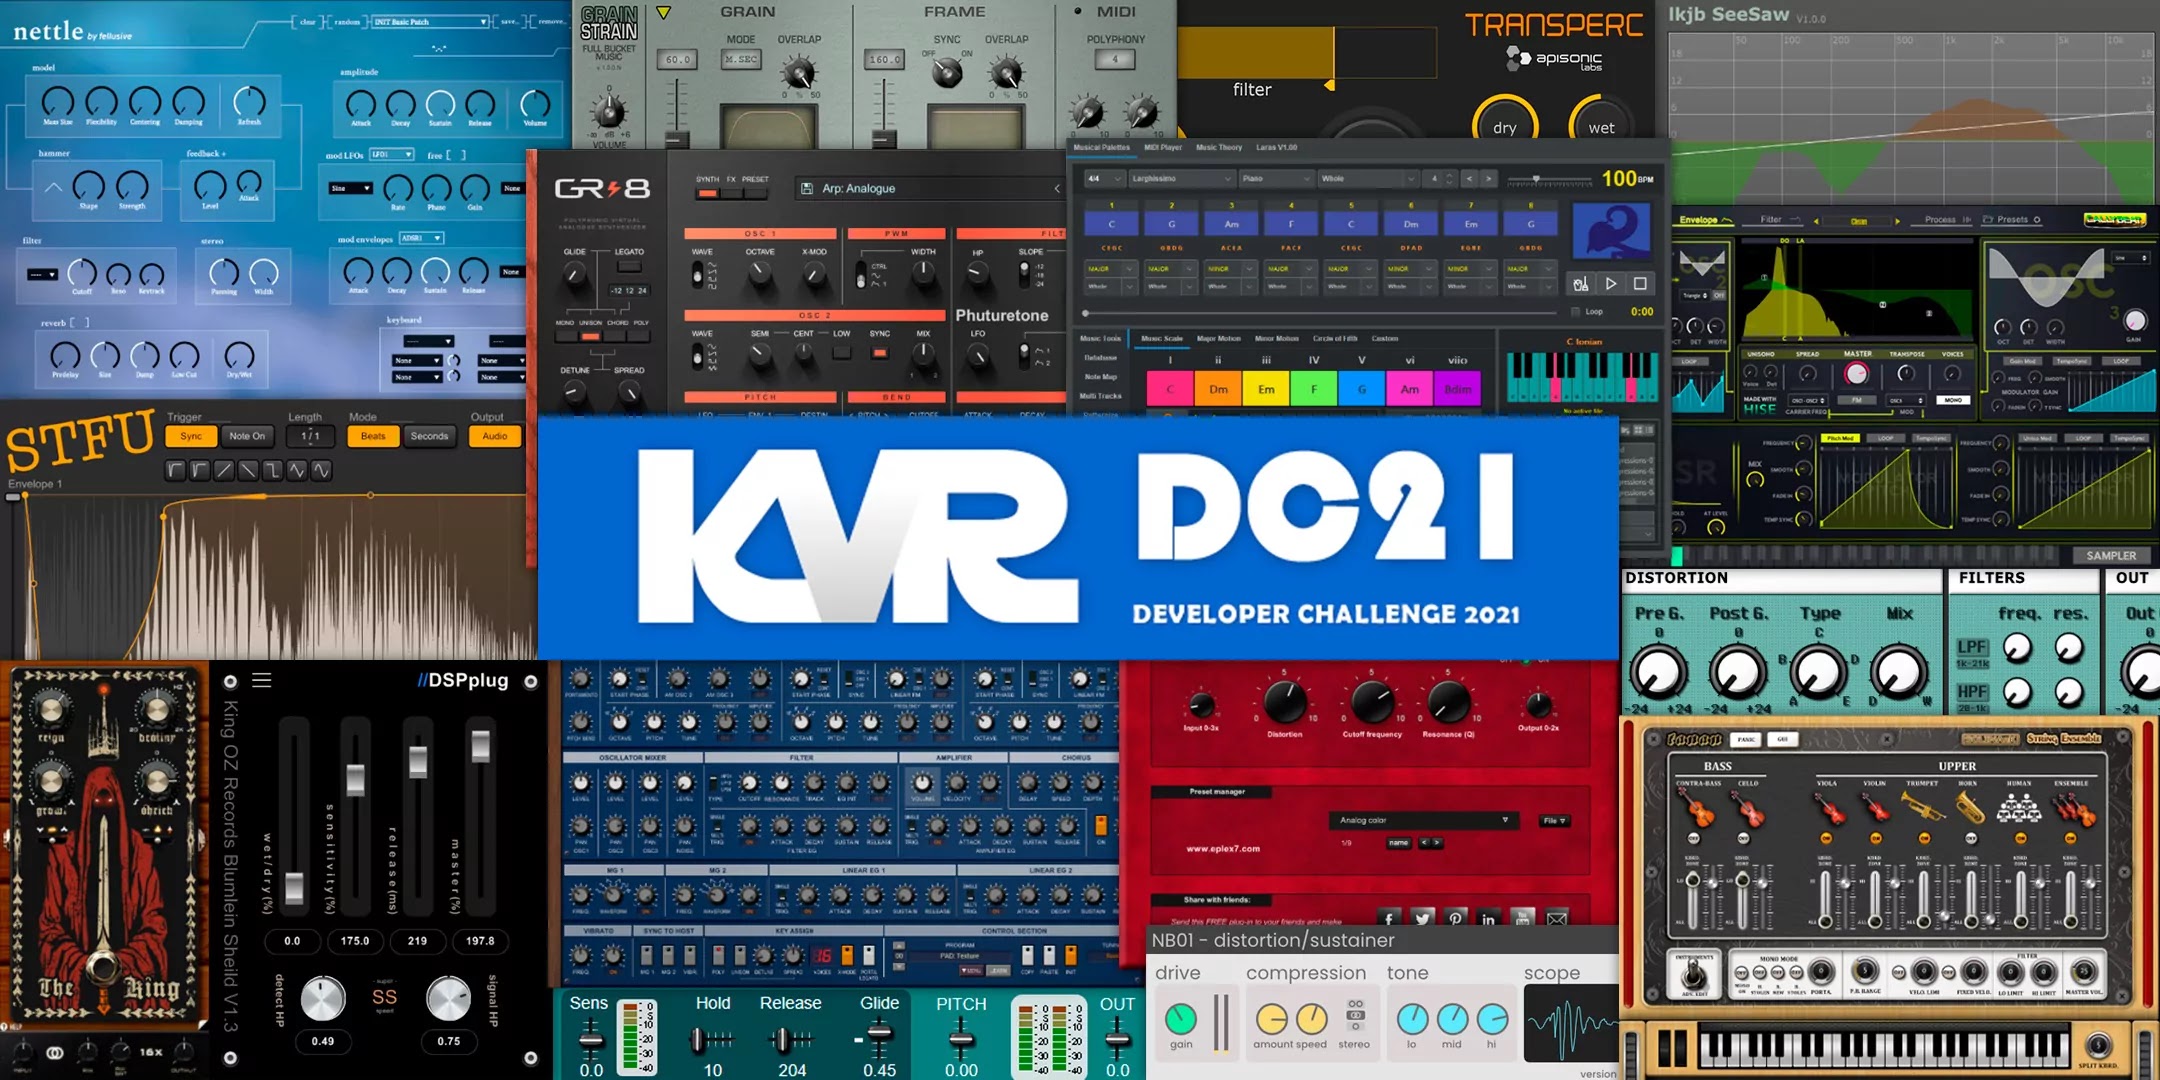
Task: Click the email share icon on the eplex7 panel
Action: coord(1556,919)
